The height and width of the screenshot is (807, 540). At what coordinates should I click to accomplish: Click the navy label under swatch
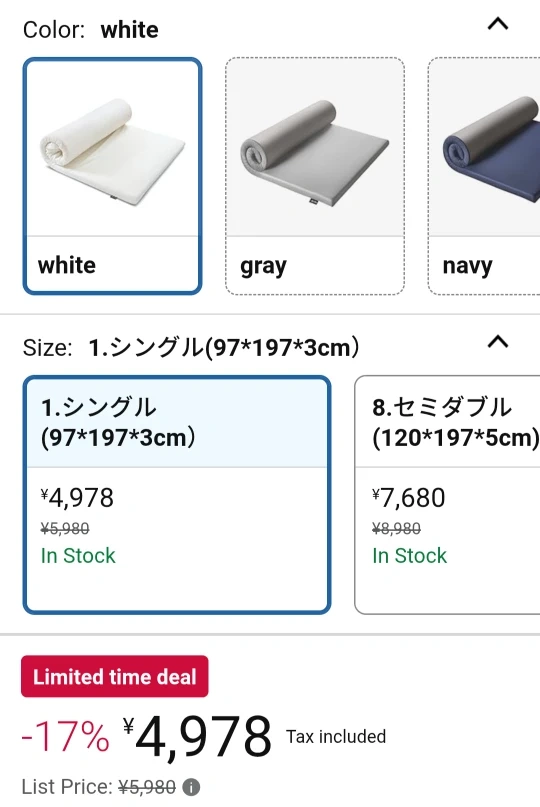tap(467, 267)
